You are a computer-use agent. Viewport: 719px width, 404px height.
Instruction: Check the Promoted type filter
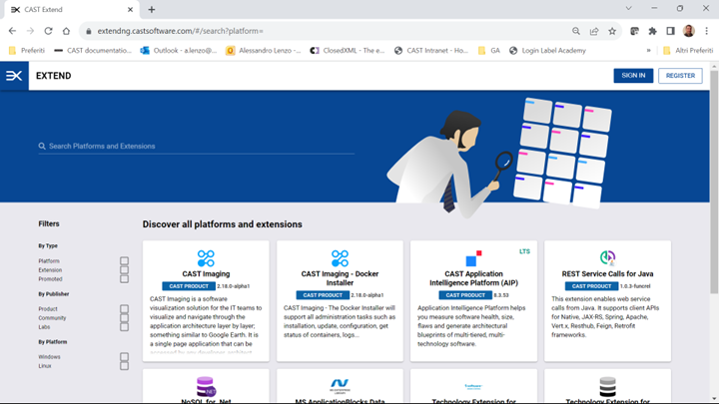(x=124, y=279)
